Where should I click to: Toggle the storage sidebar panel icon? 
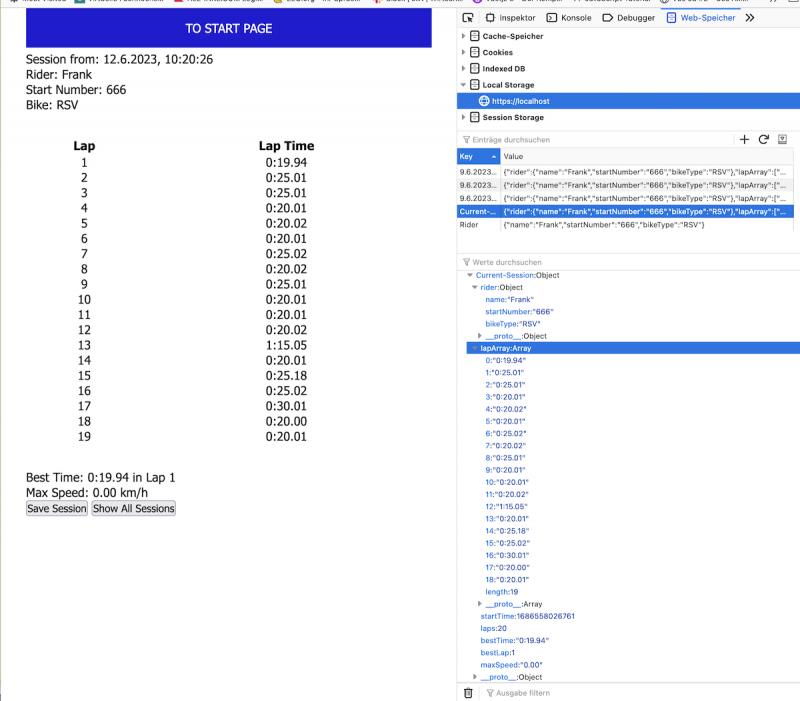coord(782,139)
